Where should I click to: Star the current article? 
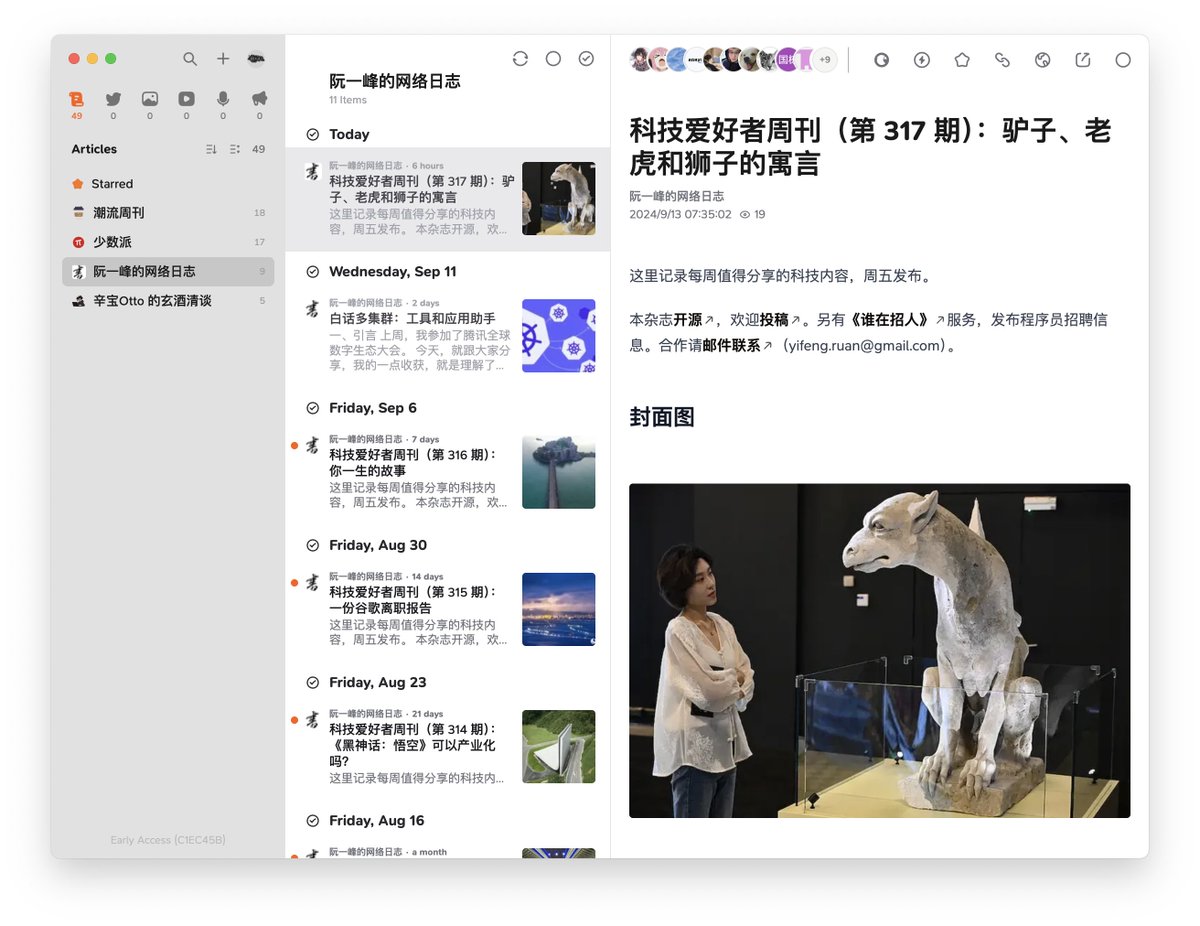(961, 59)
